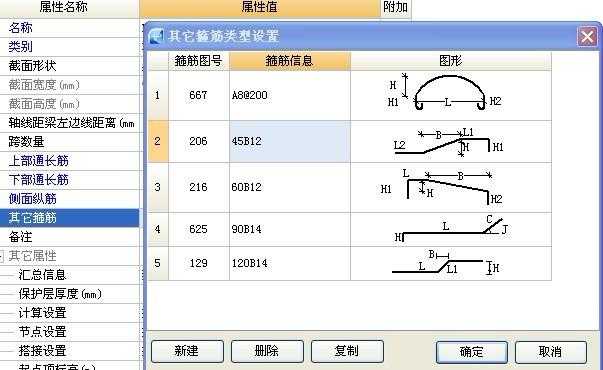Click the shape diagram in row 129
The width and height of the screenshot is (603, 370).
(451, 263)
